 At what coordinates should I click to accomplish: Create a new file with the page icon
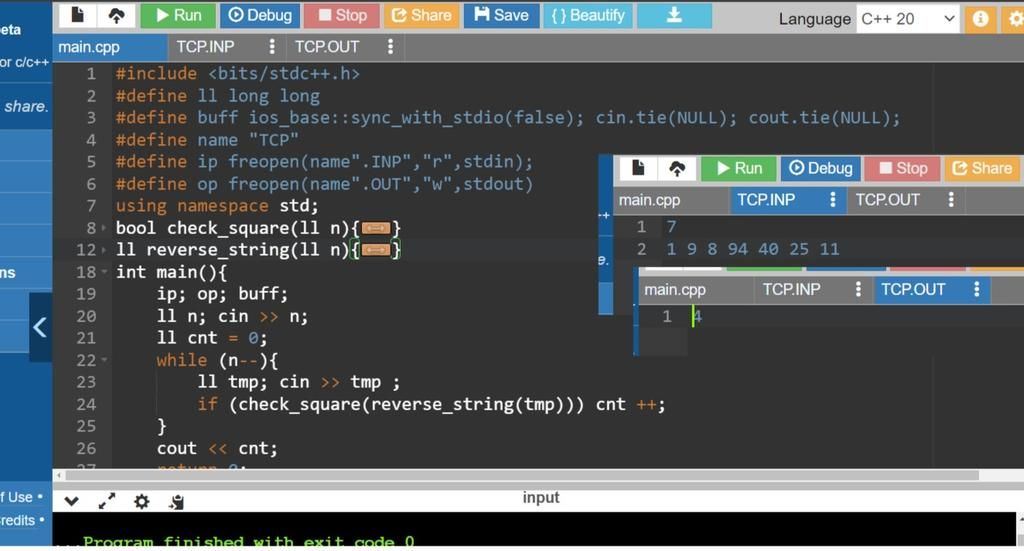pyautogui.click(x=77, y=15)
